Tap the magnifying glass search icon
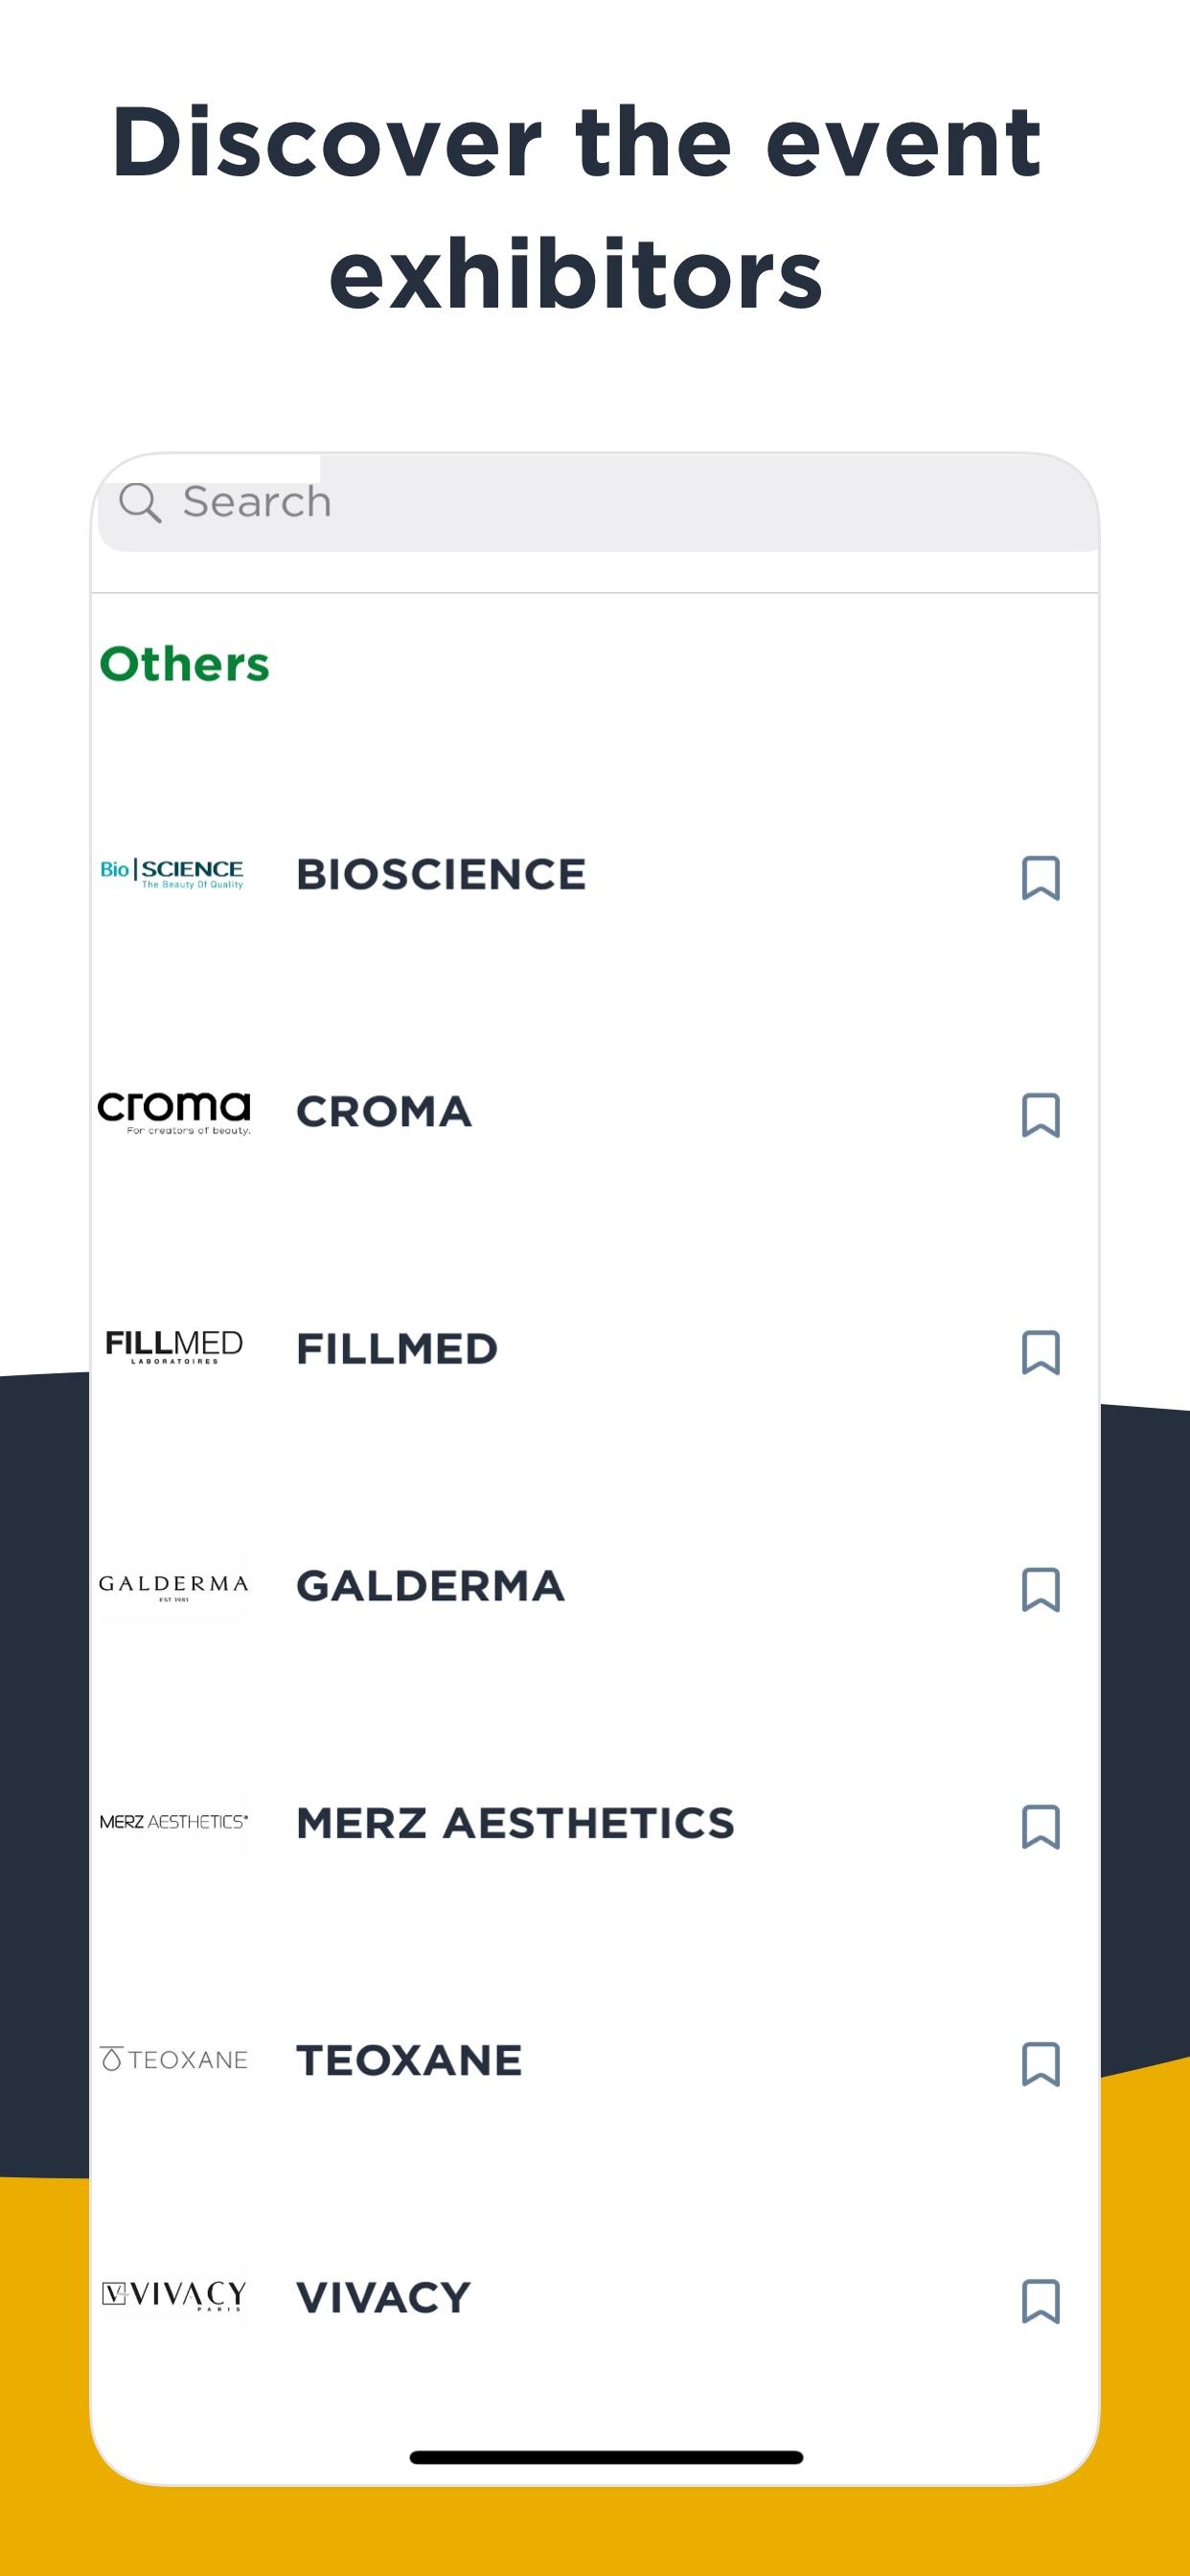This screenshot has height=2576, width=1190. tap(140, 502)
